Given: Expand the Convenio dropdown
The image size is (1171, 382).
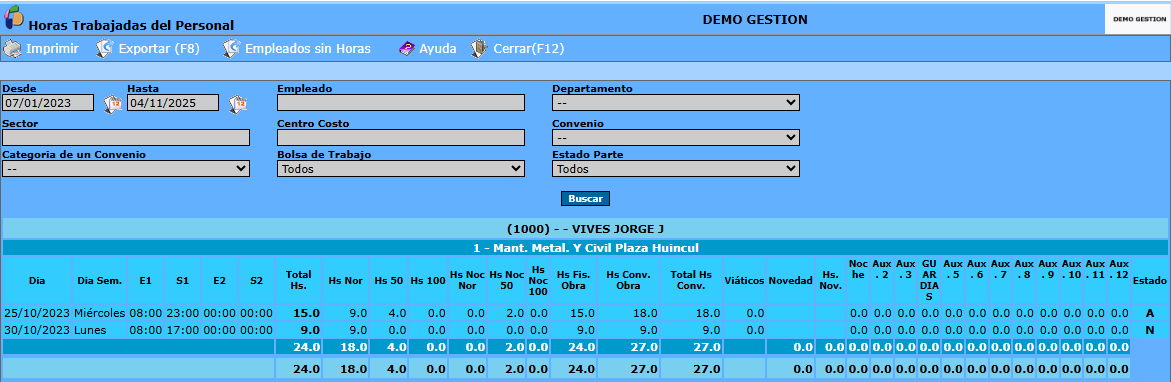Looking at the screenshot, I should pyautogui.click(x=676, y=137).
